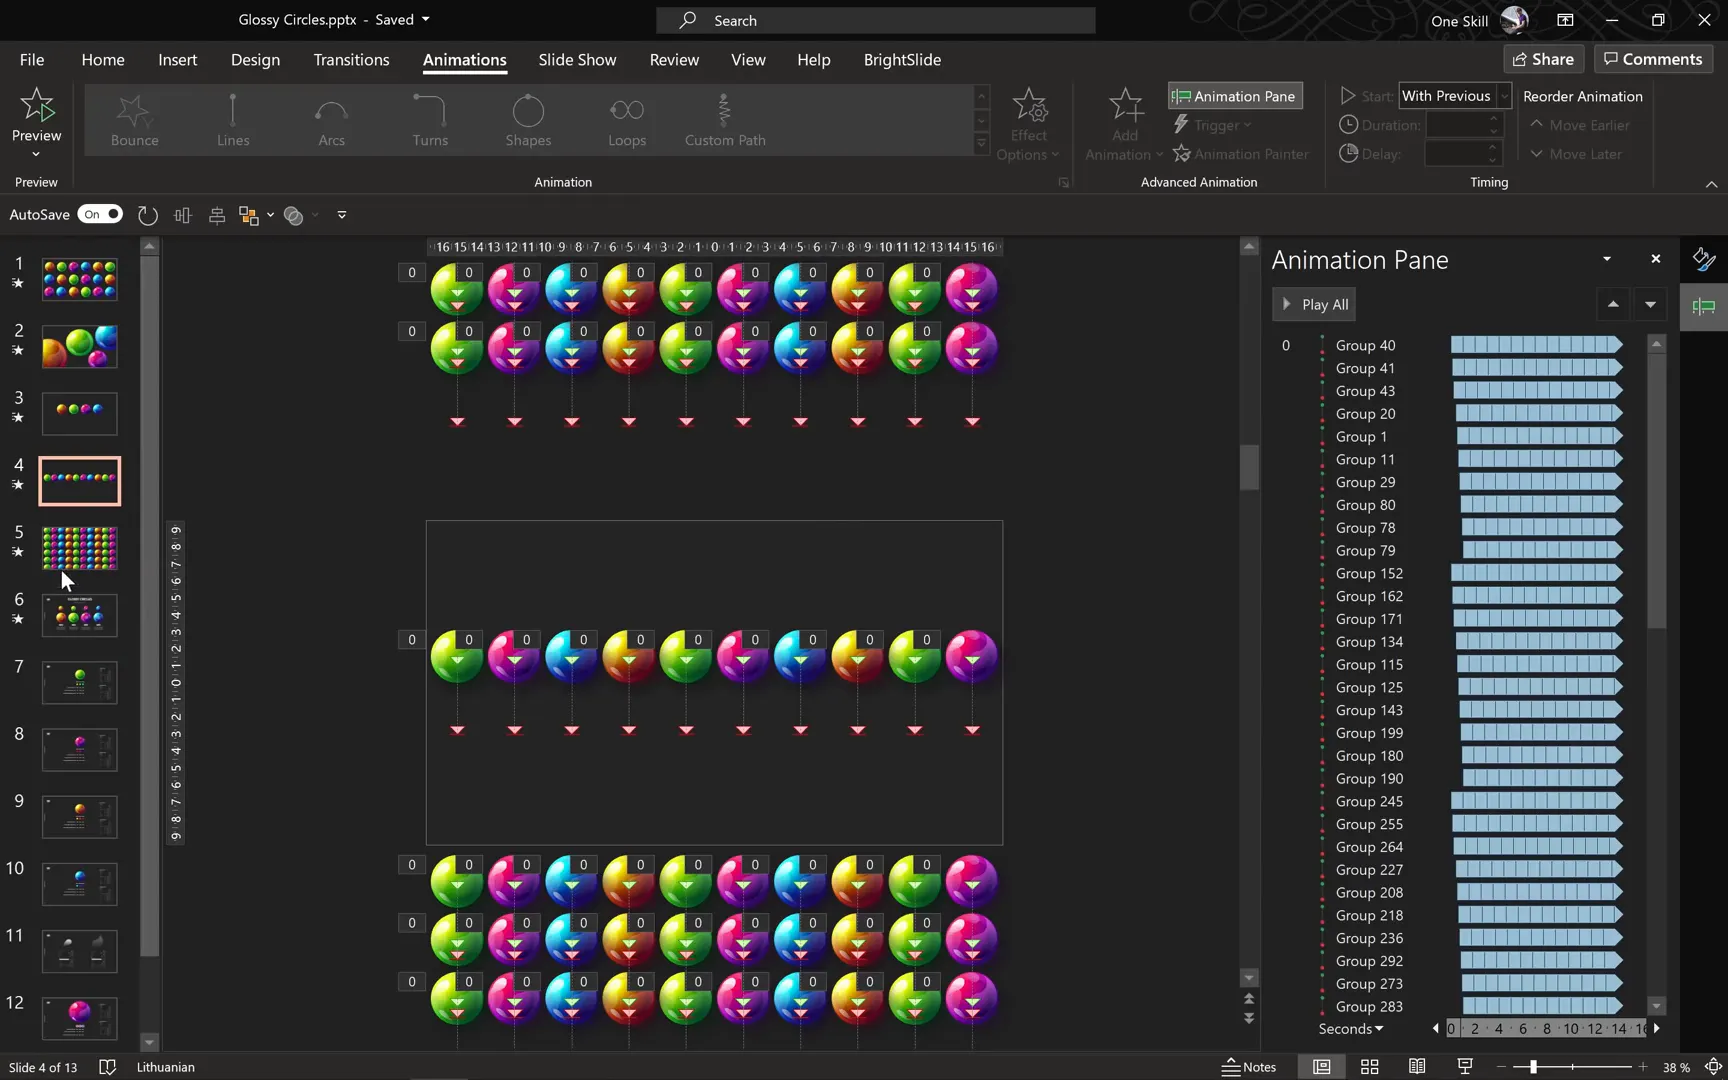The height and width of the screenshot is (1080, 1728).
Task: Select slide 7 thumbnail
Action: point(79,682)
